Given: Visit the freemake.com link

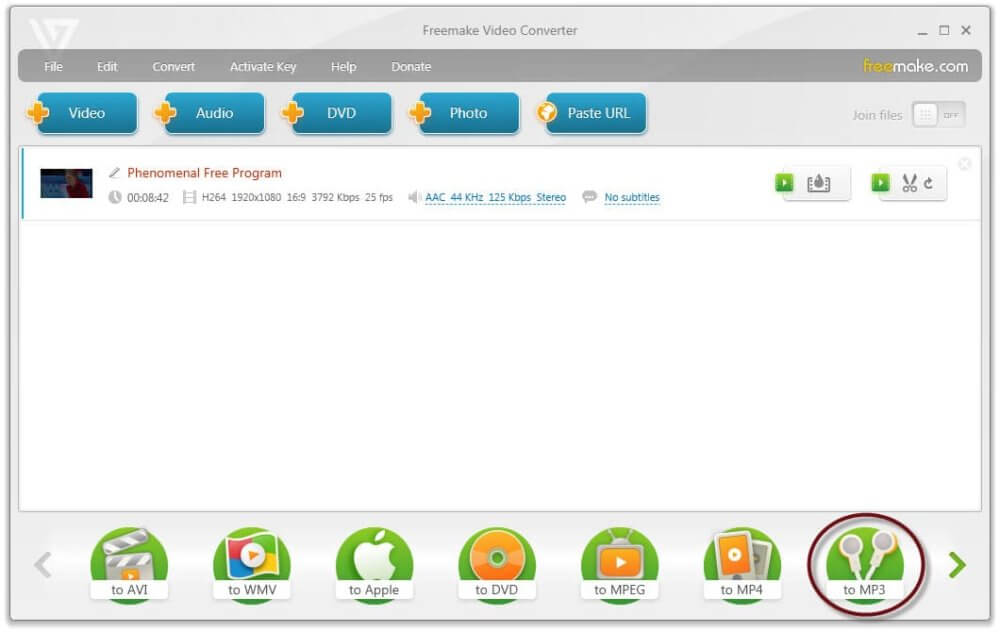Looking at the screenshot, I should point(915,66).
